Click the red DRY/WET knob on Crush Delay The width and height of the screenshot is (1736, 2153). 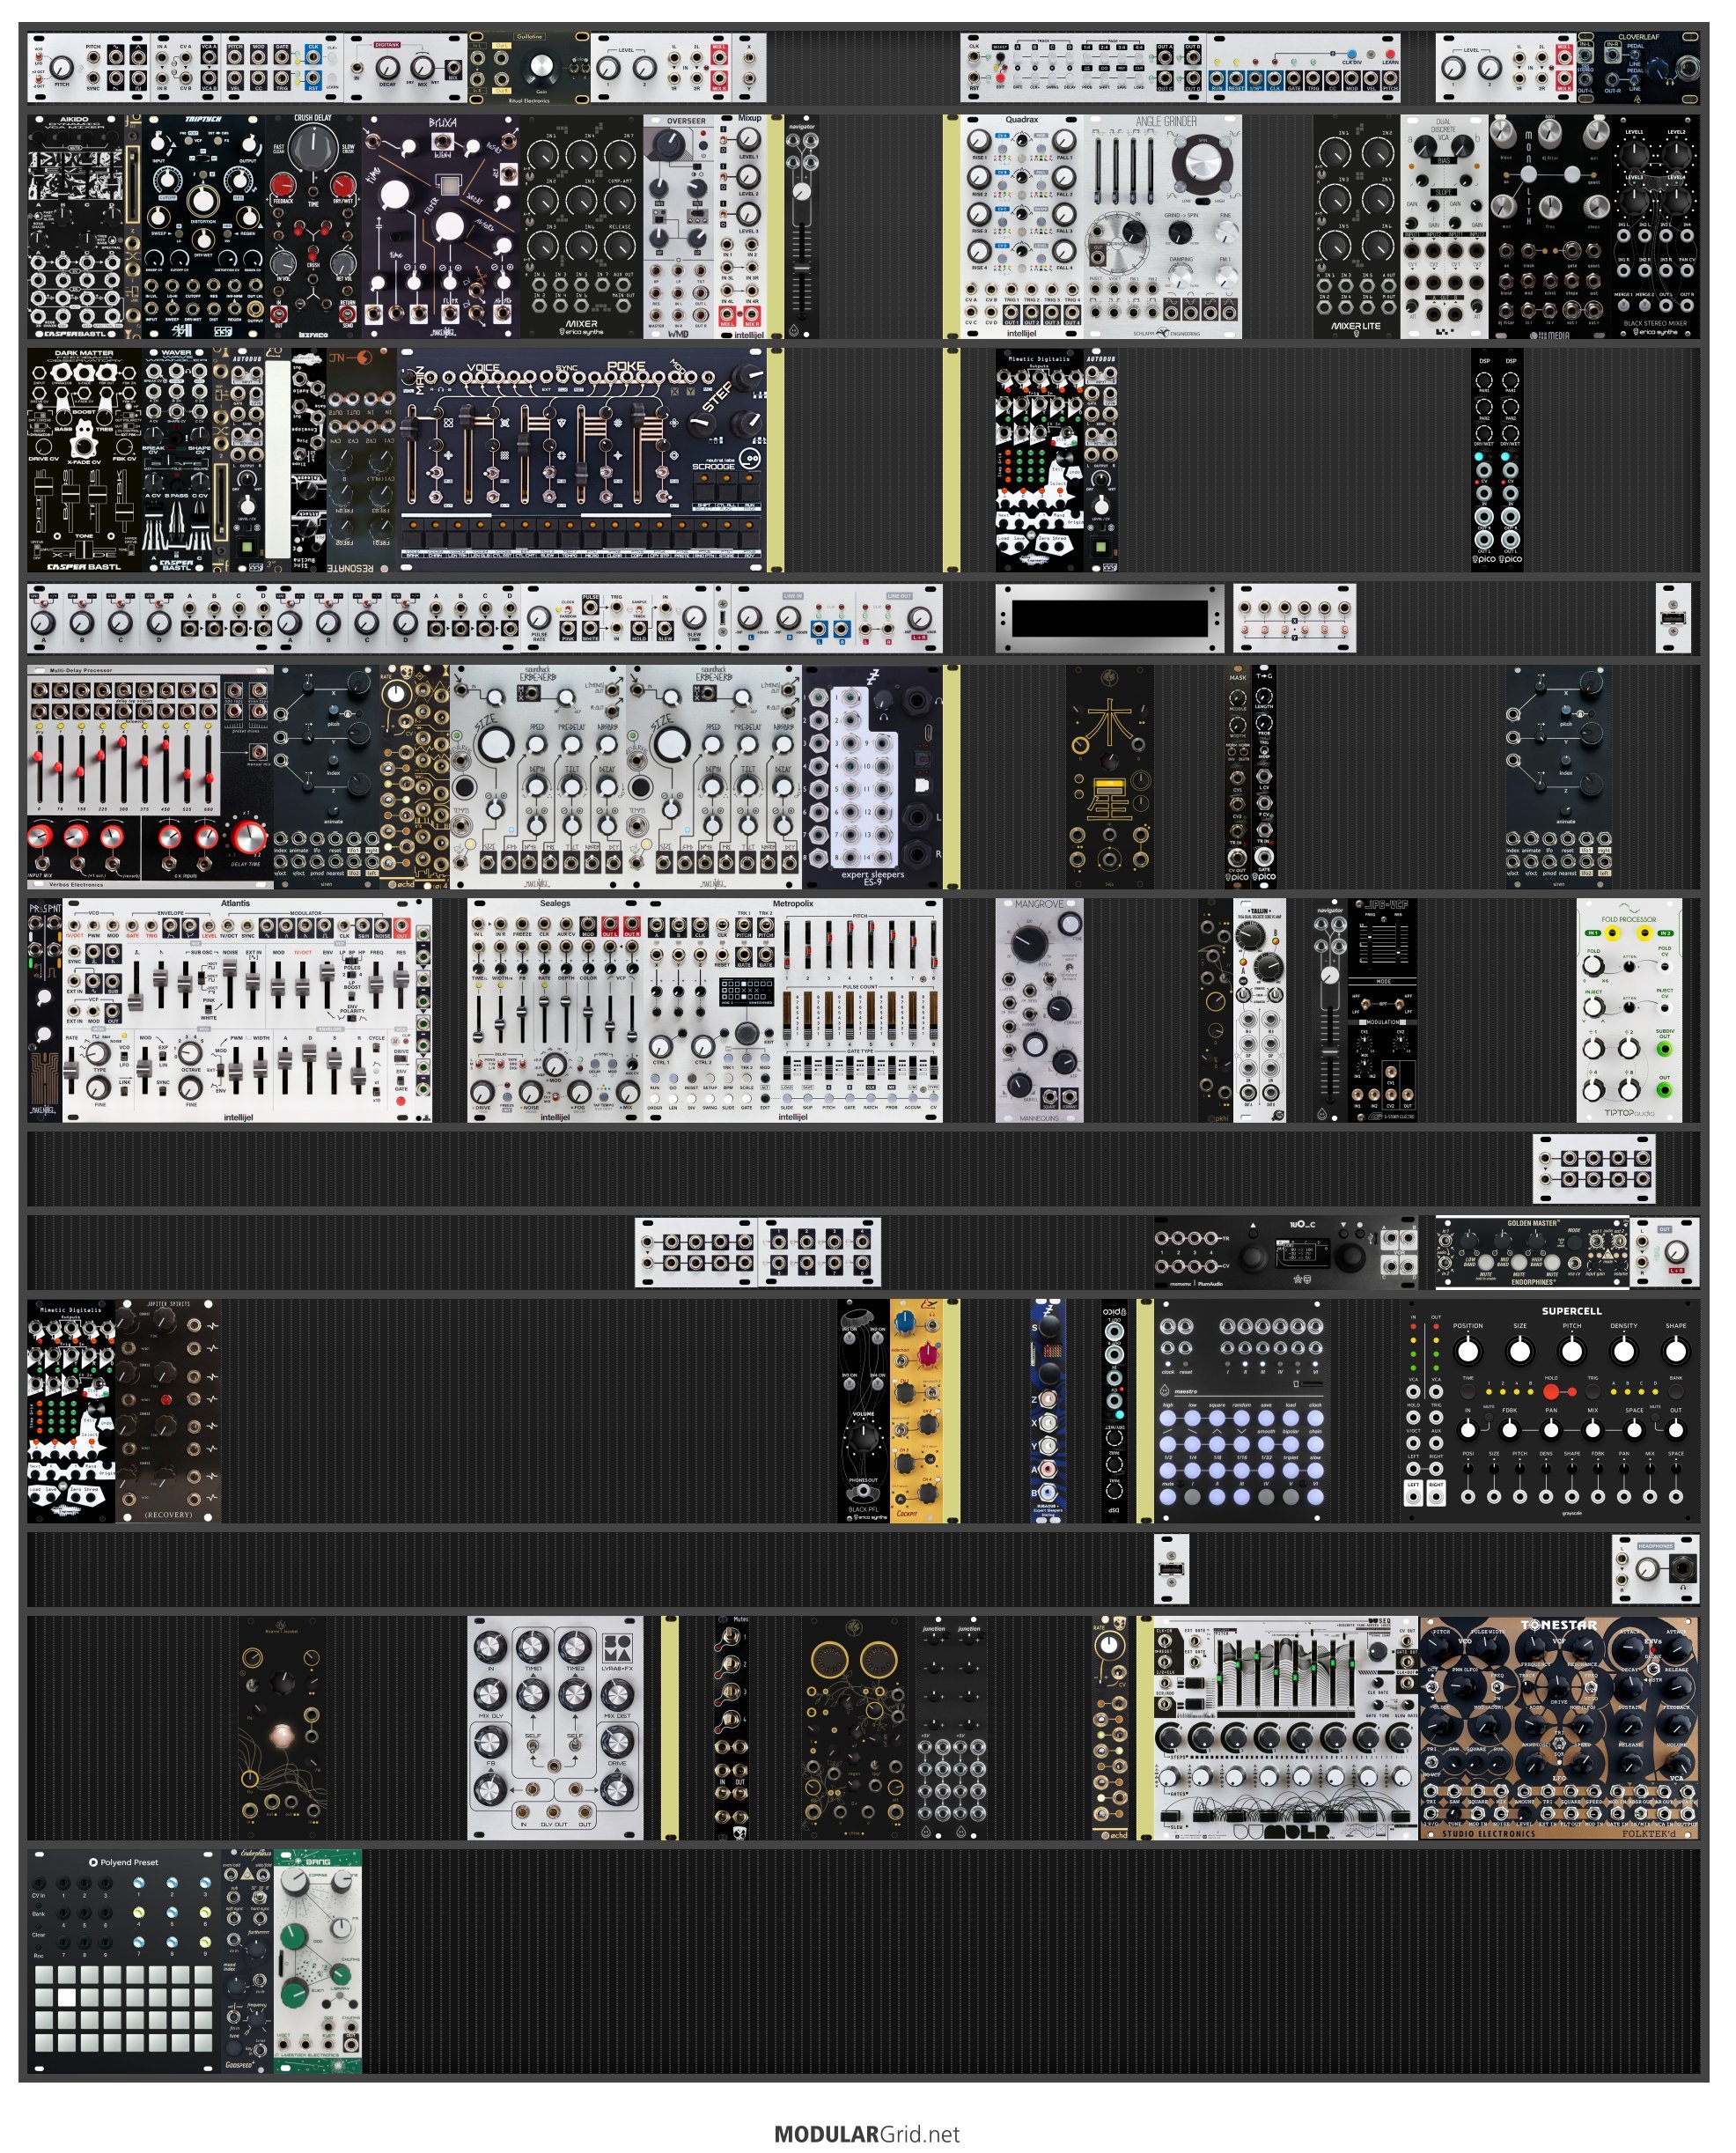click(x=343, y=186)
